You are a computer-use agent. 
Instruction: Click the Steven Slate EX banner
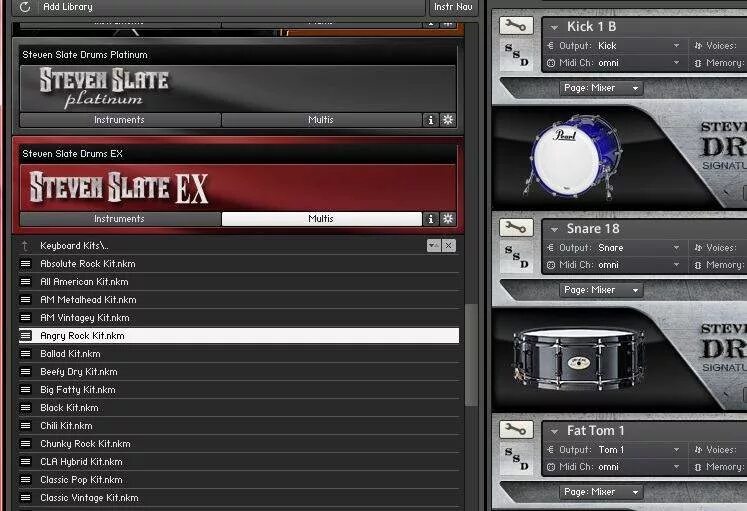(238, 187)
